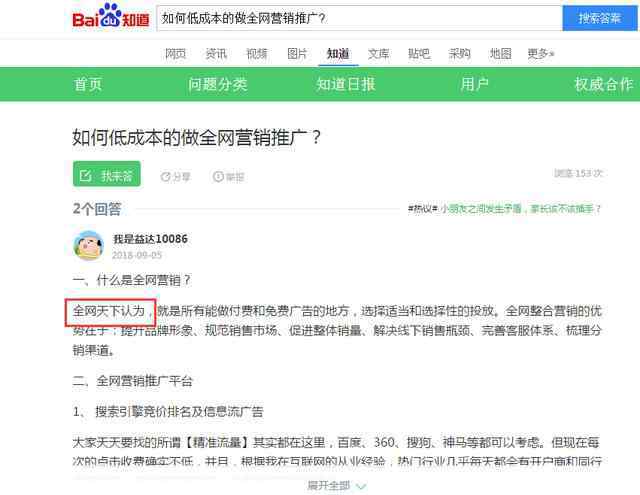640x495 pixels.
Task: Open the 更多 dropdown in search categories
Action: coord(540,53)
